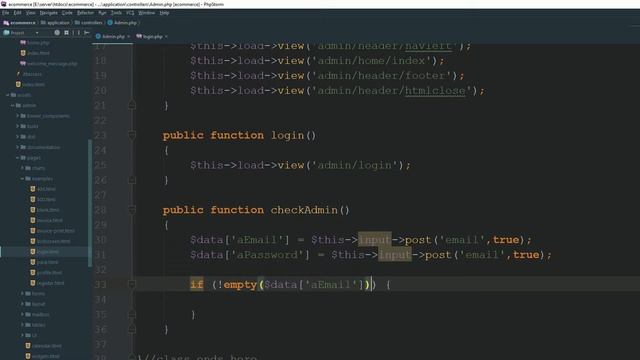The width and height of the screenshot is (640, 360).
Task: Open the View menu
Action: click(31, 13)
